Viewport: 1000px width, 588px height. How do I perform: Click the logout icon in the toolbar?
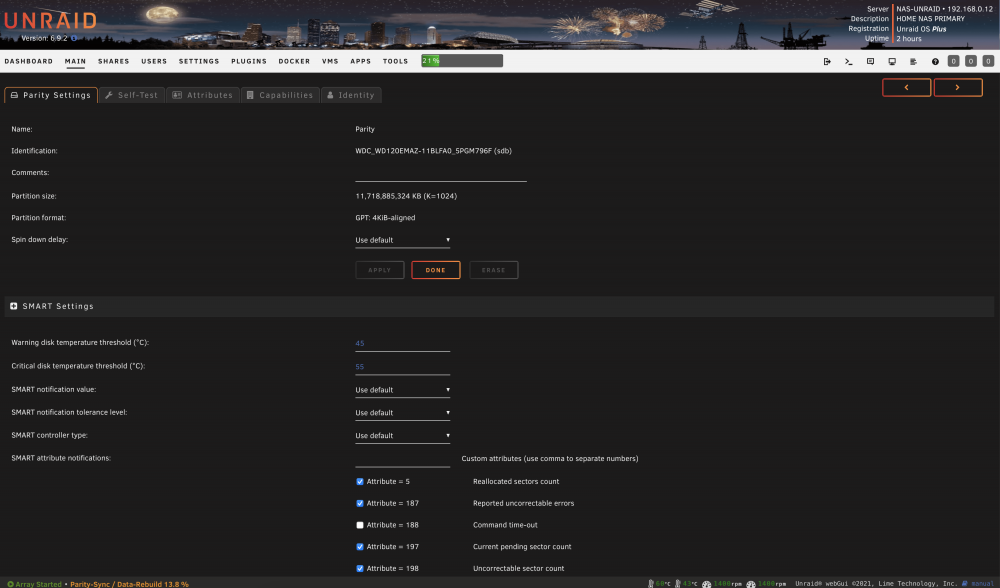click(x=827, y=61)
